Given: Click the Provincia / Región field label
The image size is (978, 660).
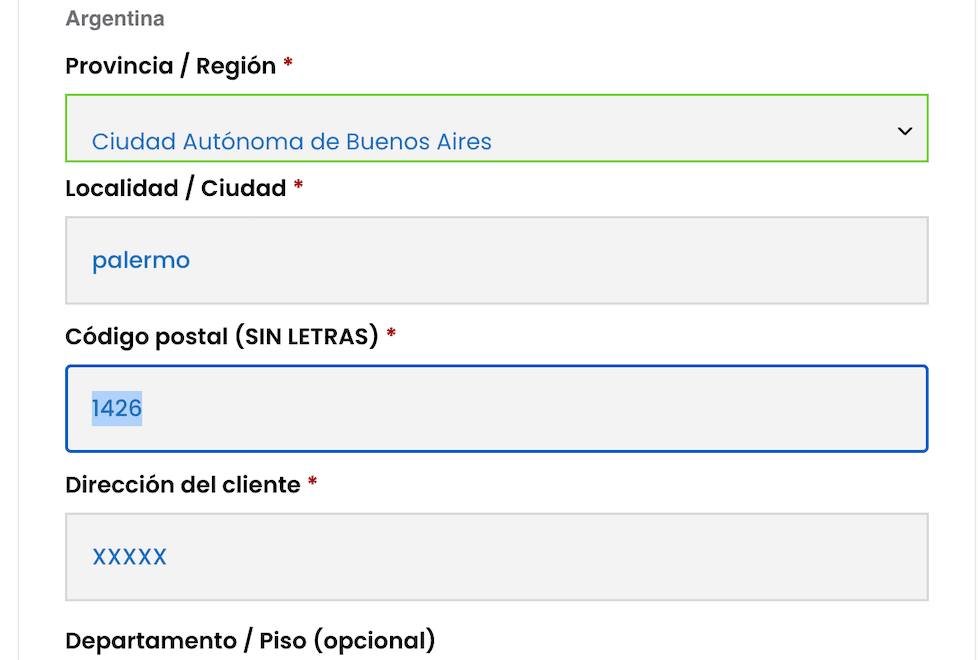Looking at the screenshot, I should 170,66.
